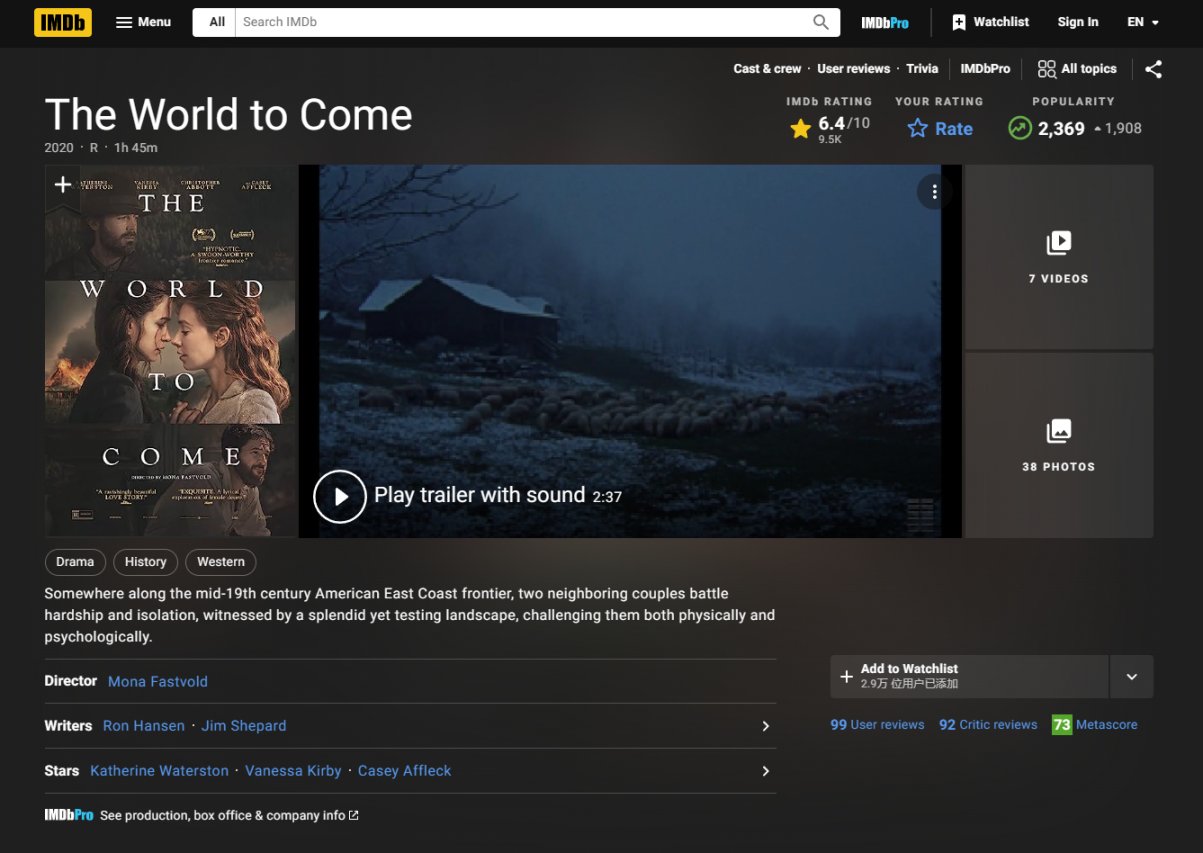The width and height of the screenshot is (1203, 853).
Task: Focus the Search IMDb input field
Action: pos(520,22)
